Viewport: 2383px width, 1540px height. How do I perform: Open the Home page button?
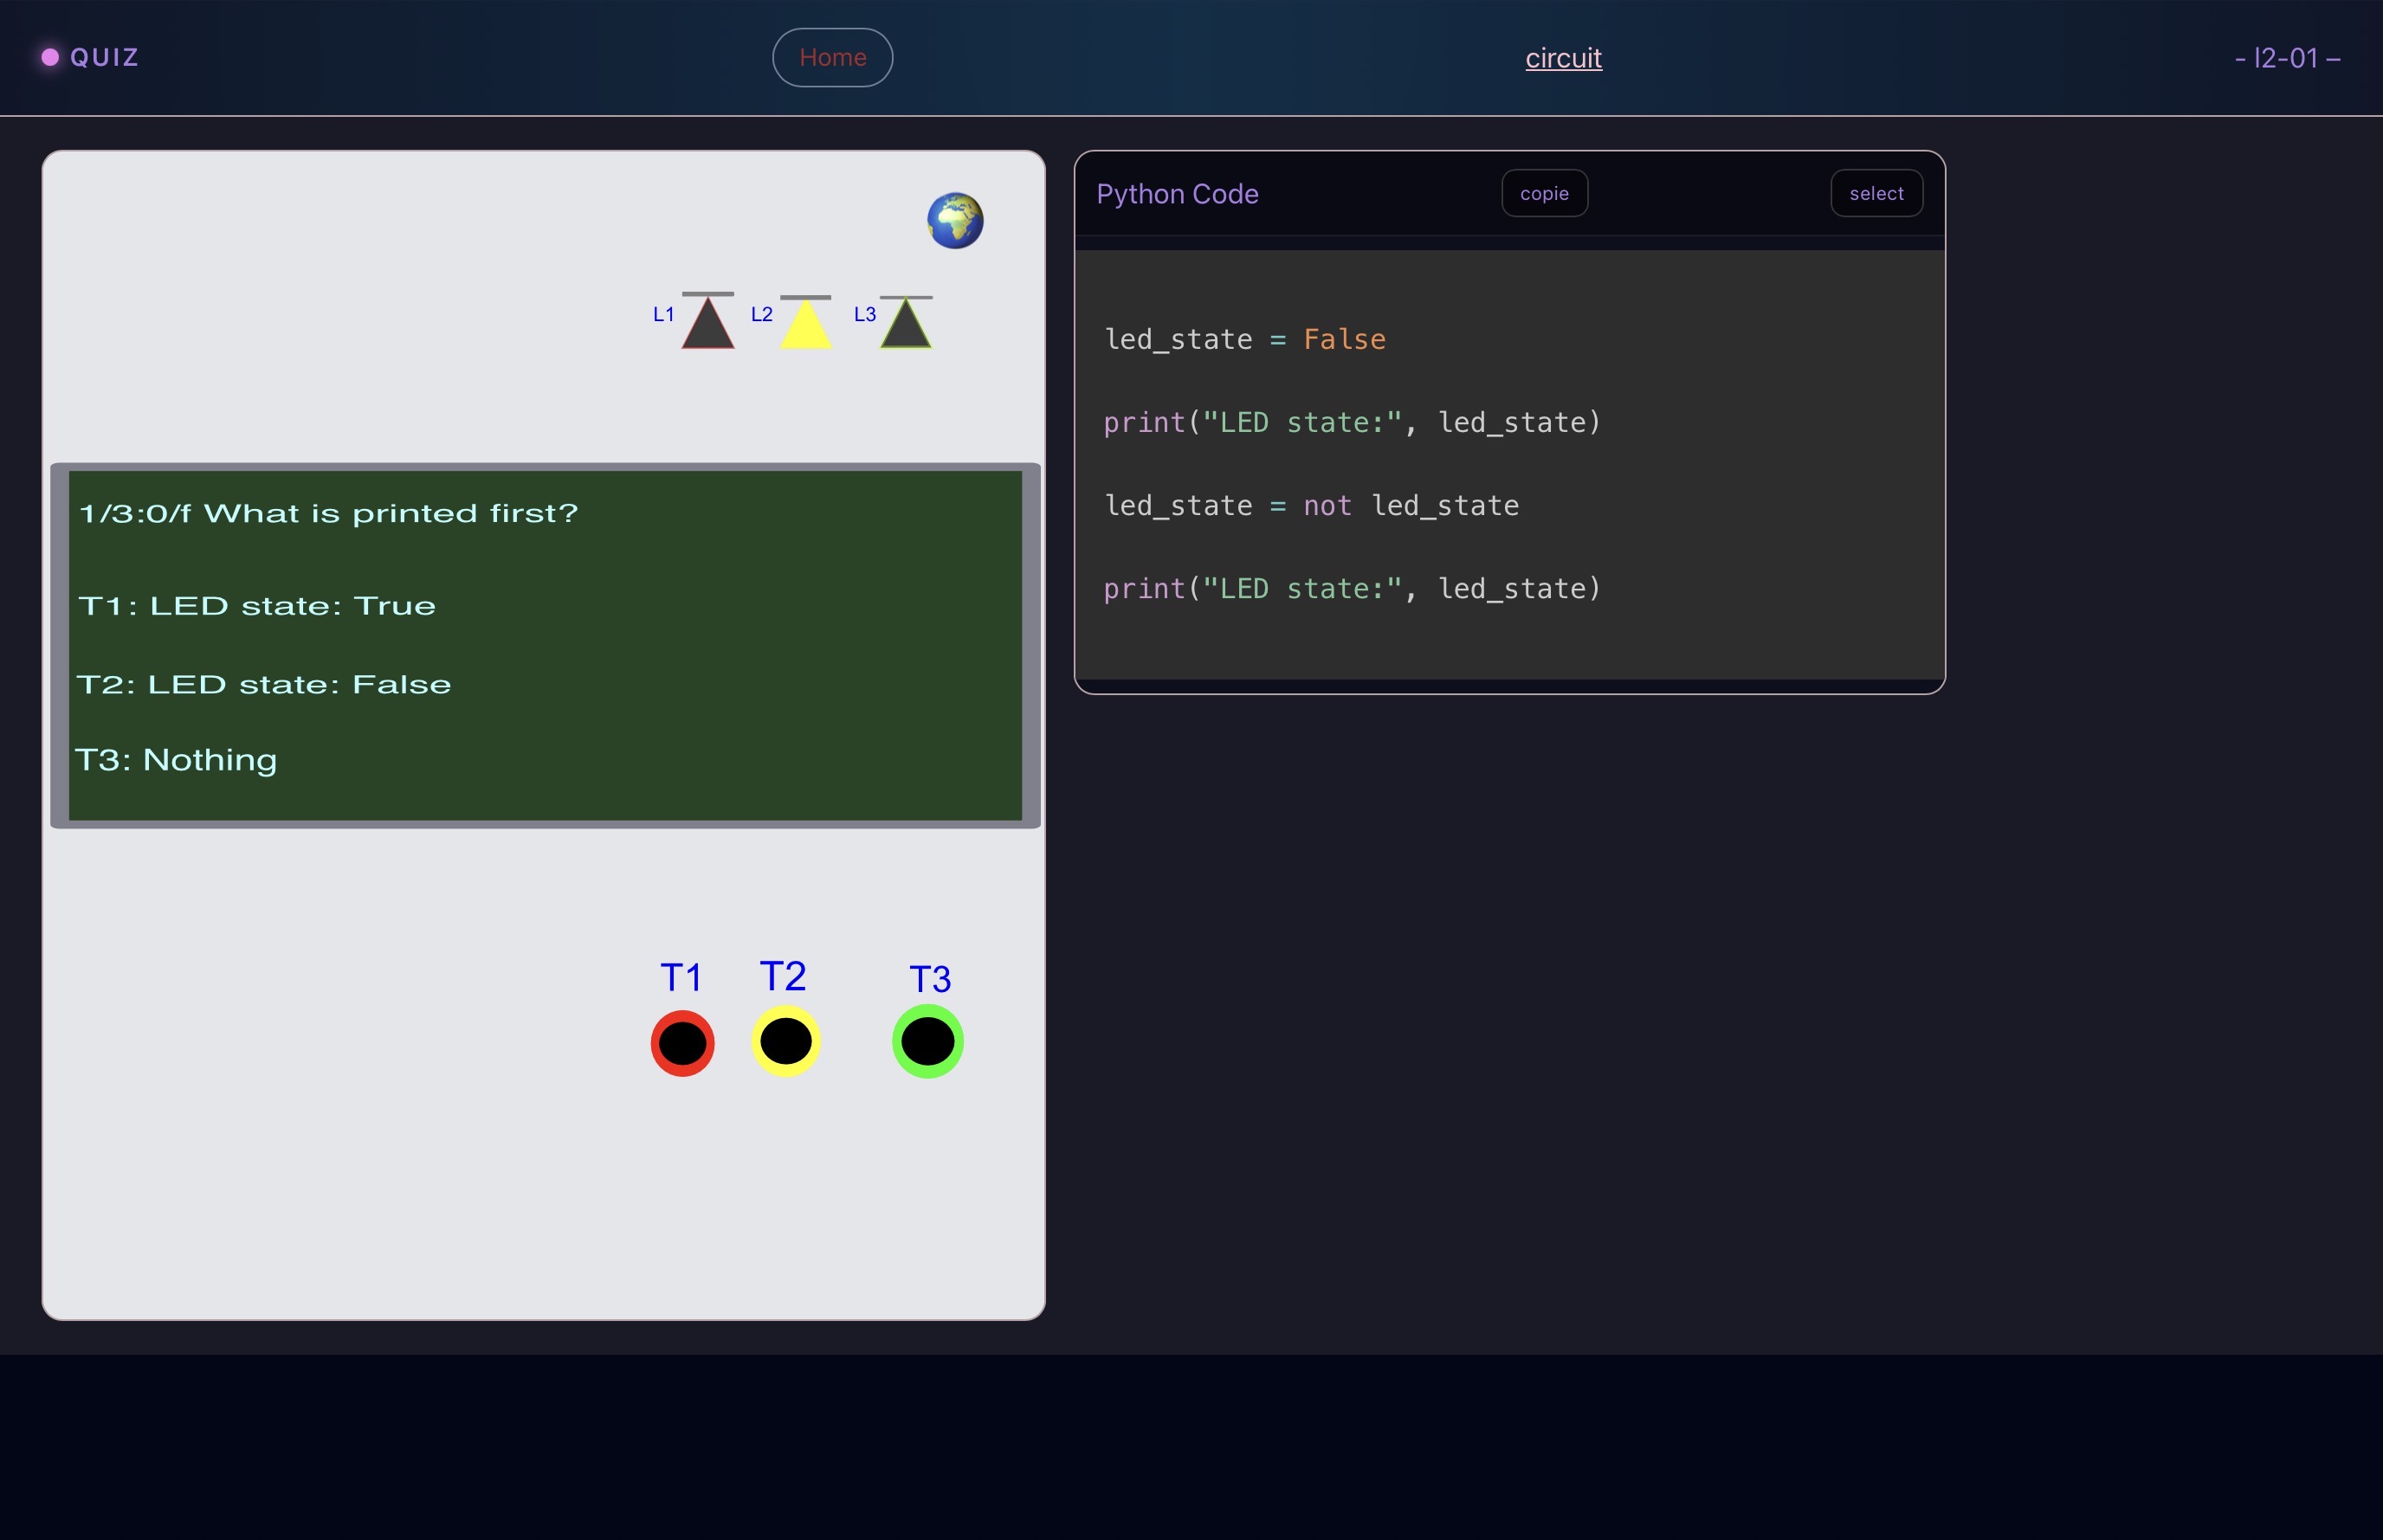click(x=832, y=58)
